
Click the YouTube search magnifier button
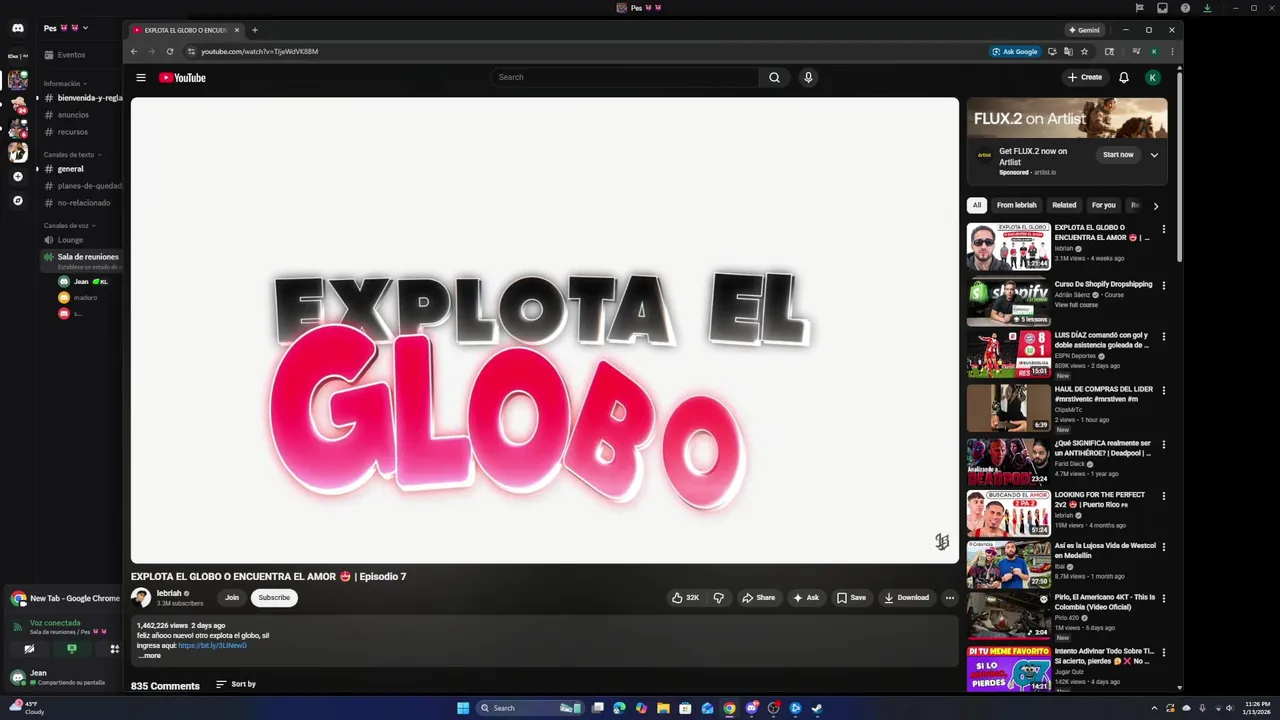[774, 77]
